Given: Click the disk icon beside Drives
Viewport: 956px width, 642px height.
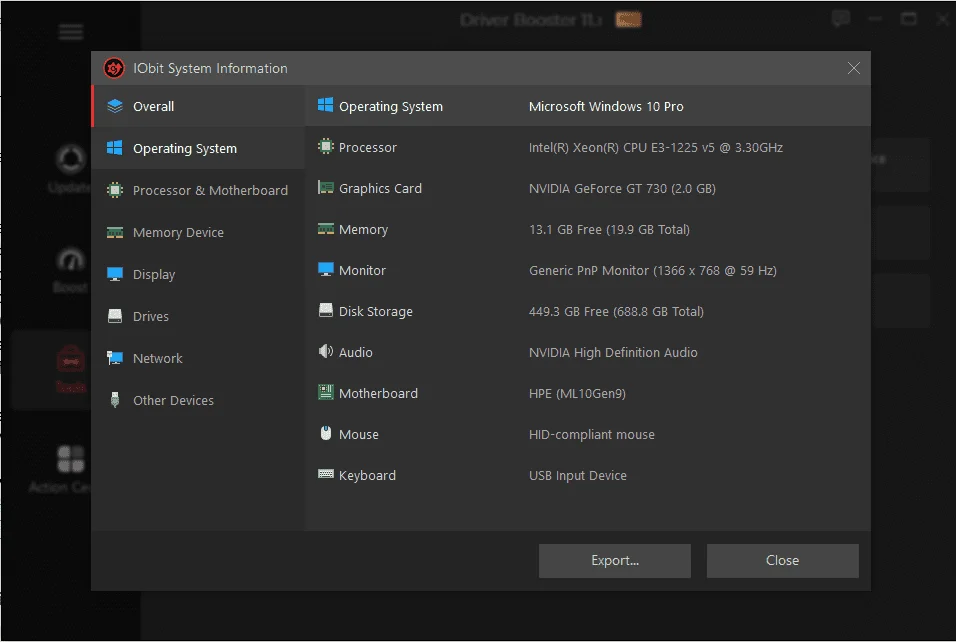Looking at the screenshot, I should (115, 316).
